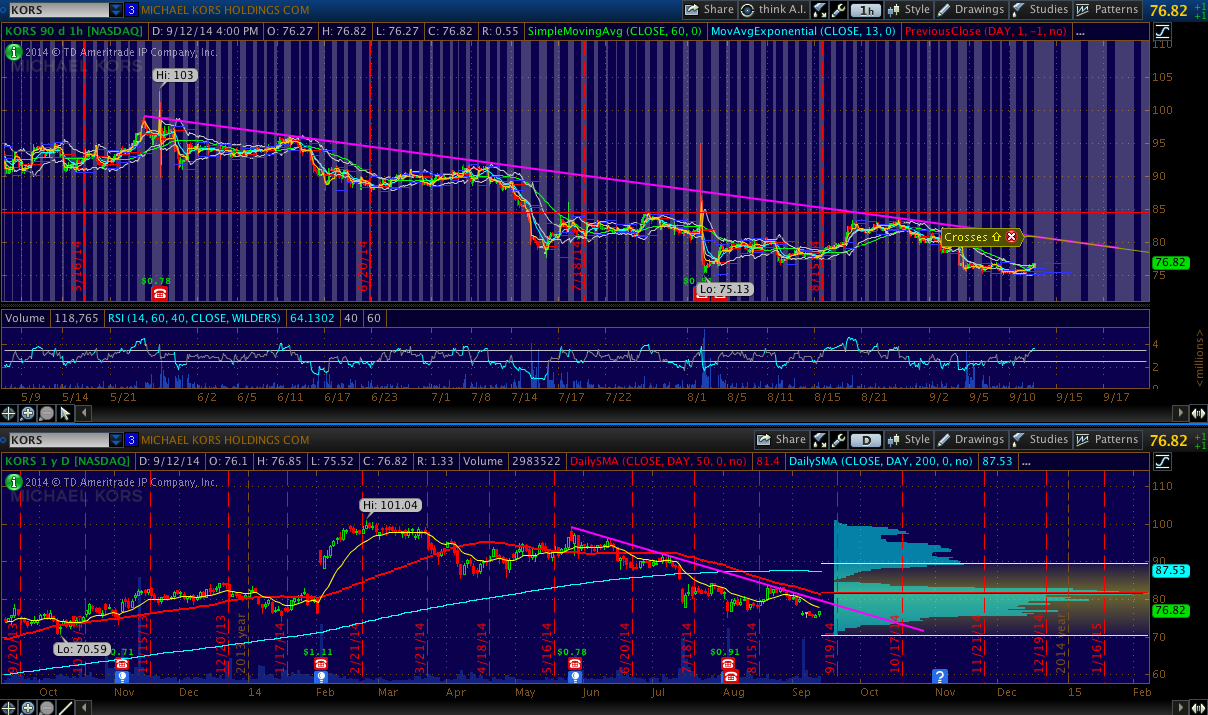The image size is (1208, 715).
Task: Open the Patterns menu in lower chart
Action: [x=1107, y=440]
